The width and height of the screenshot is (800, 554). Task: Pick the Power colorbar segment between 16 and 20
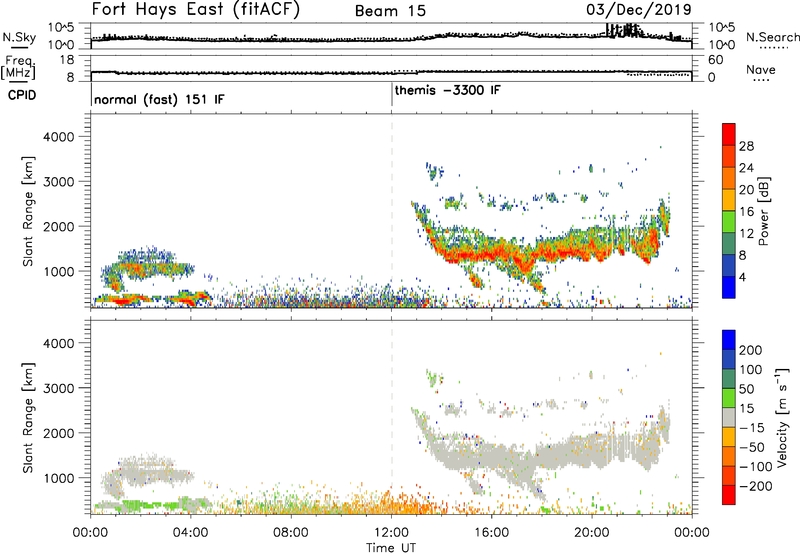pos(729,200)
